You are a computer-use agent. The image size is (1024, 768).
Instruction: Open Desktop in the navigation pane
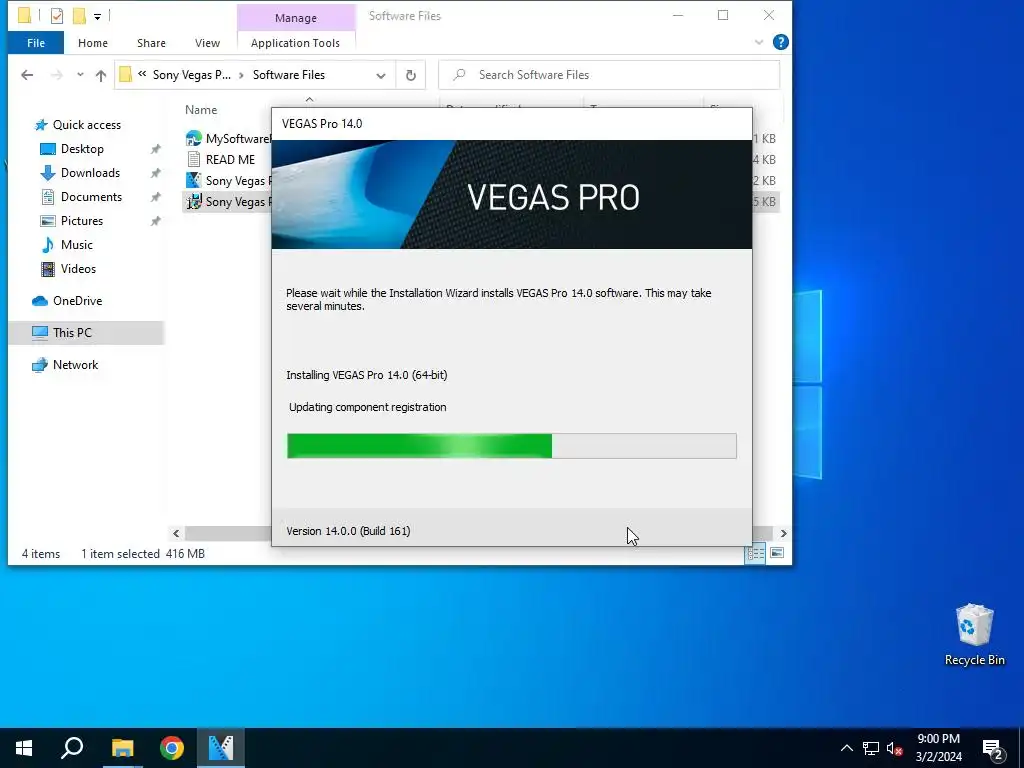coord(82,149)
